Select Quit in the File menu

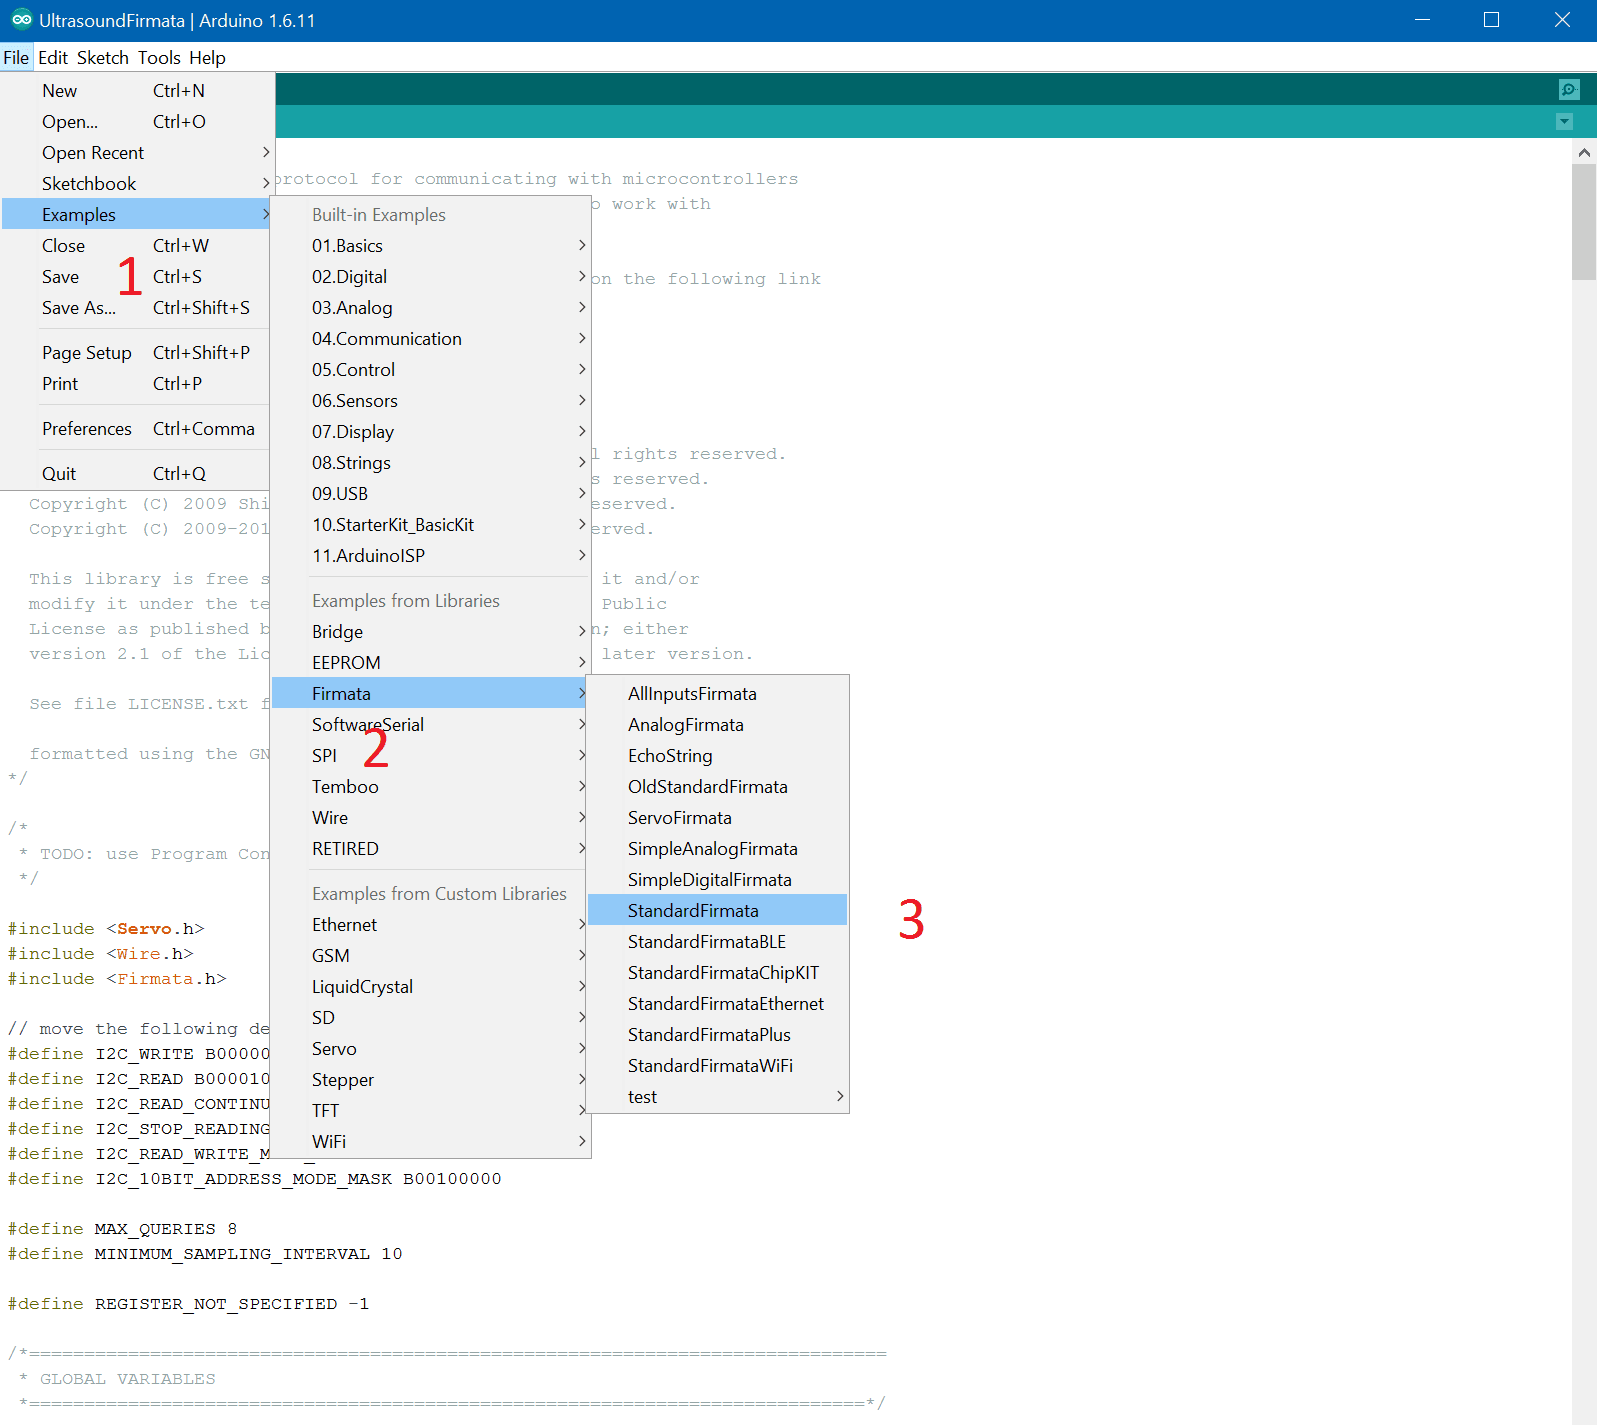coord(137,474)
